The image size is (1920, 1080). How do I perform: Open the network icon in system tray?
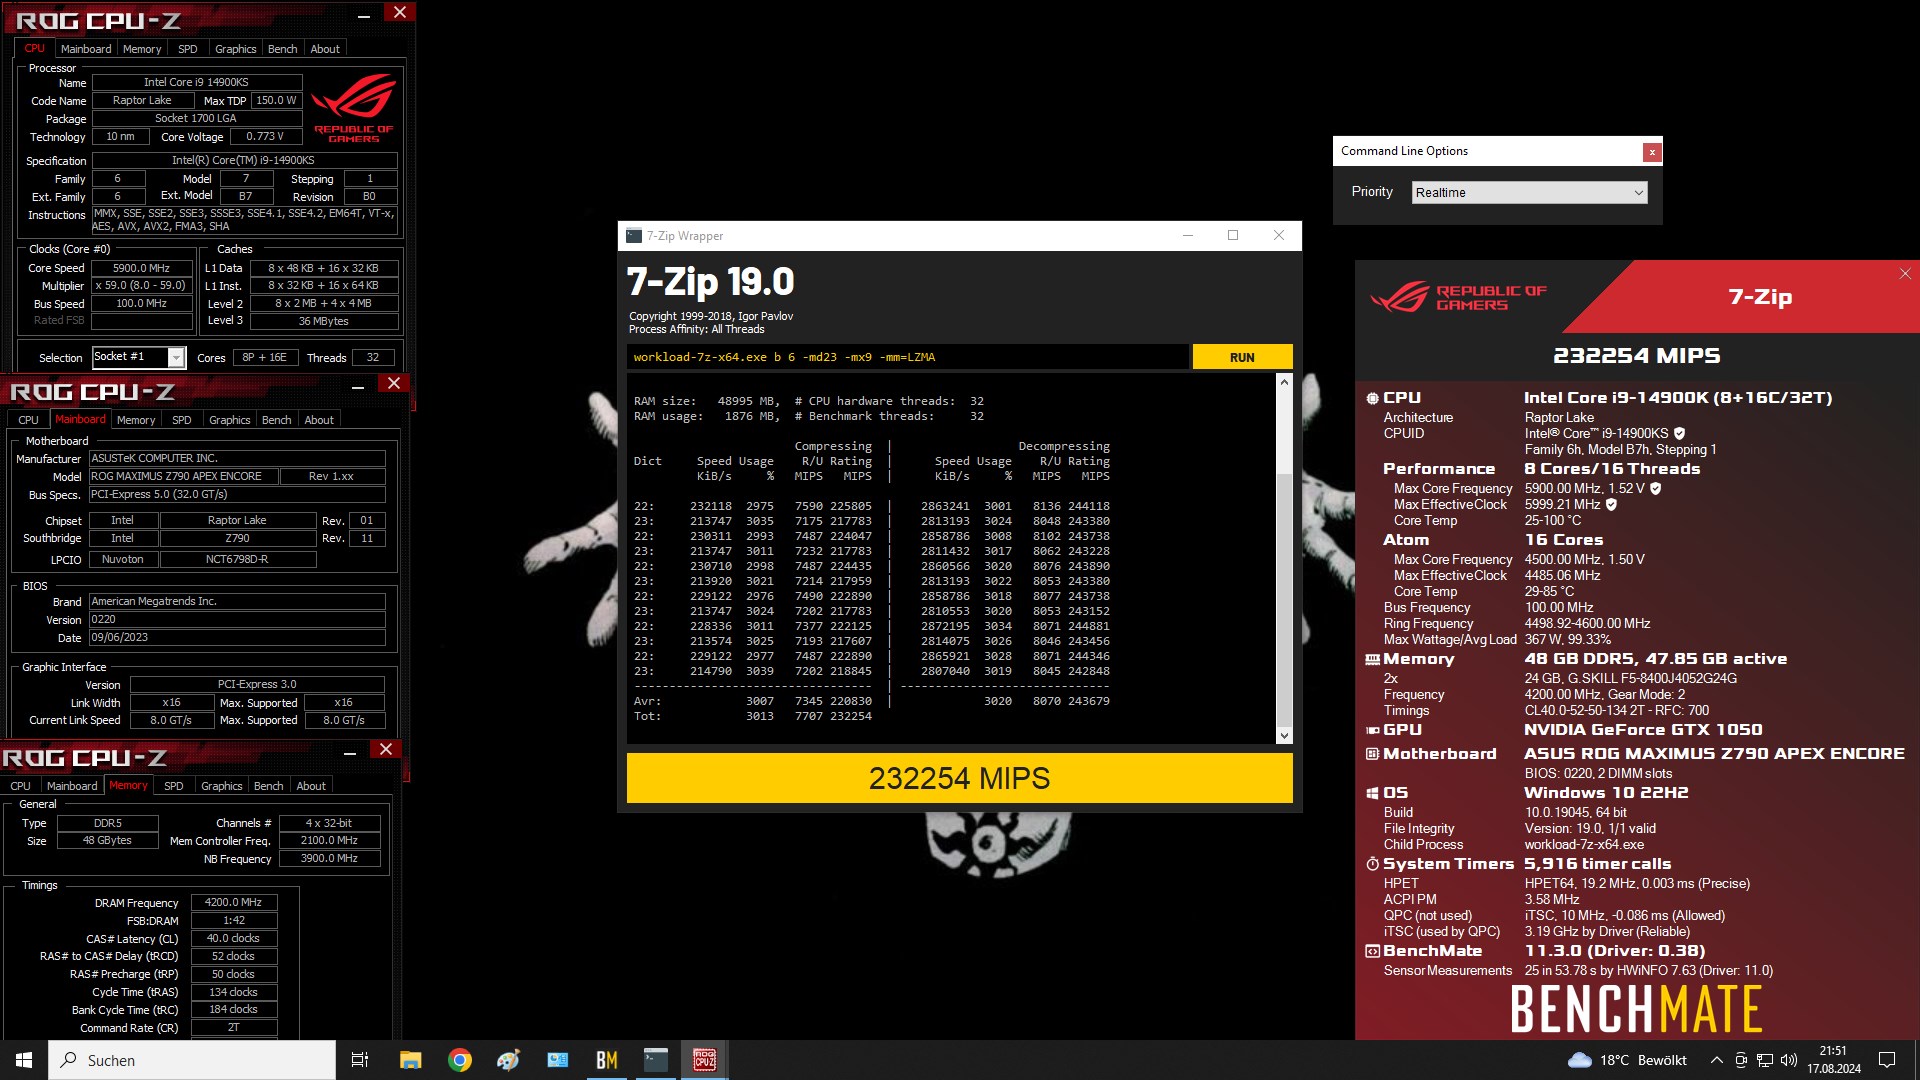[x=1765, y=1060]
